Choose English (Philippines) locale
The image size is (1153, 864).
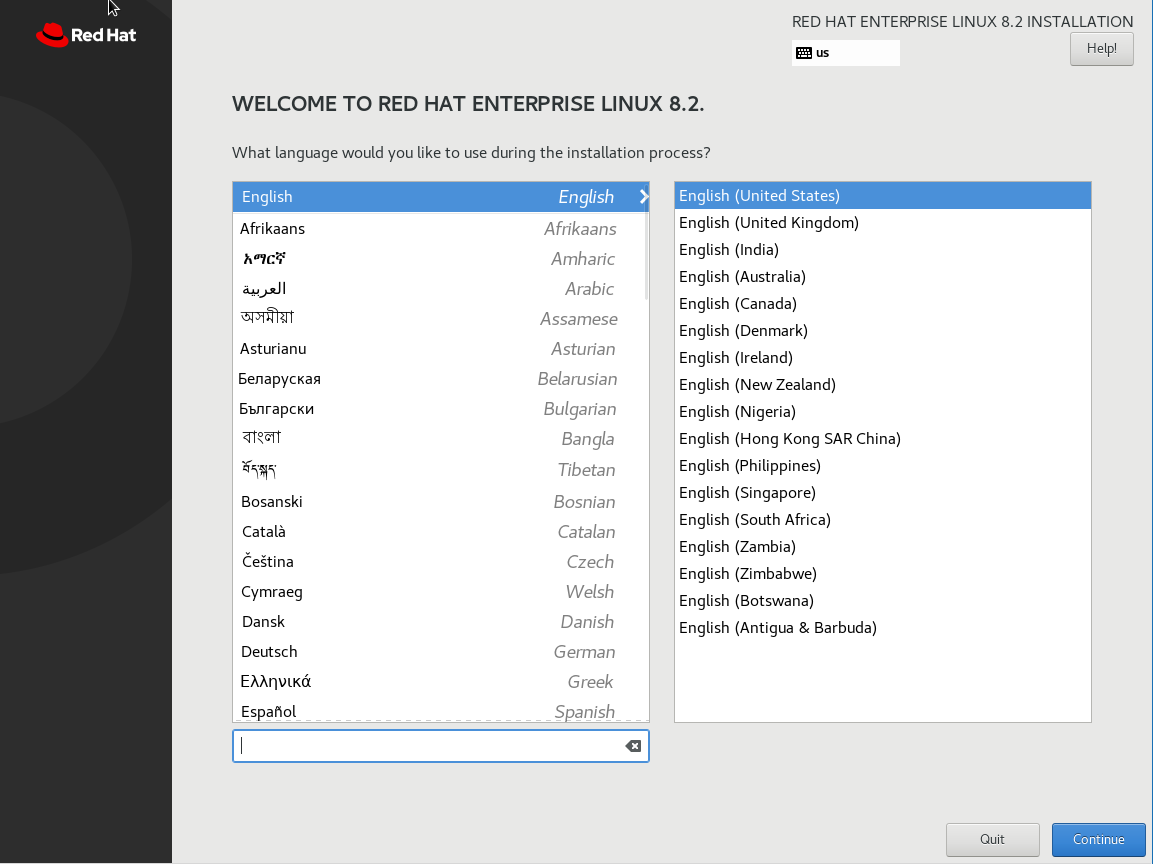pos(882,466)
